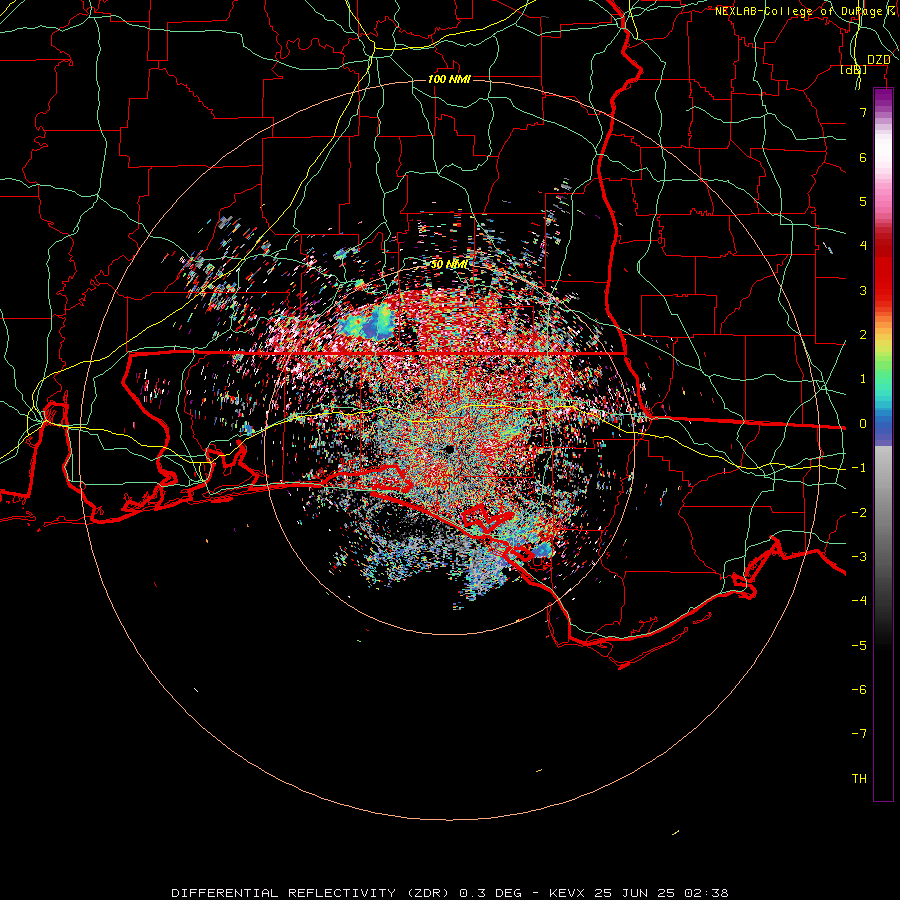This screenshot has width=900, height=900.
Task: Click the [dB] unit label
Action: 854,70
